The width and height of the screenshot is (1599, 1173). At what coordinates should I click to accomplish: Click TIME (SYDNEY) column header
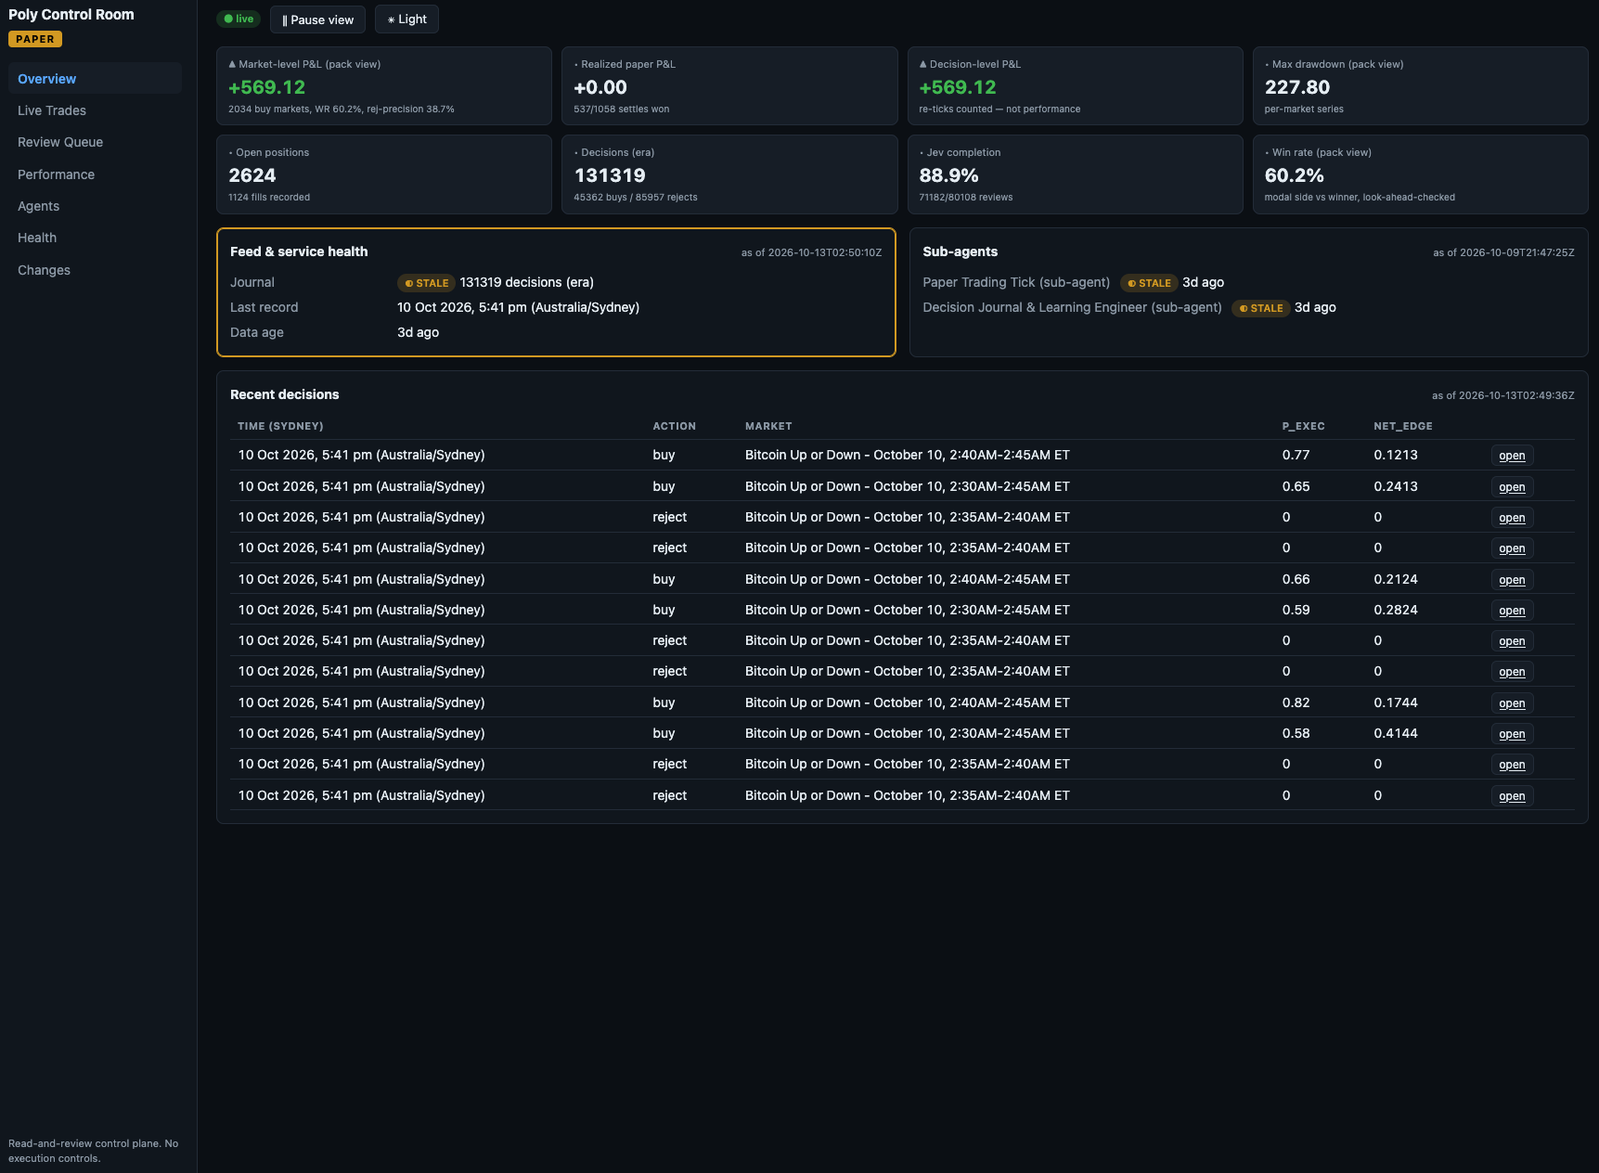pos(280,426)
